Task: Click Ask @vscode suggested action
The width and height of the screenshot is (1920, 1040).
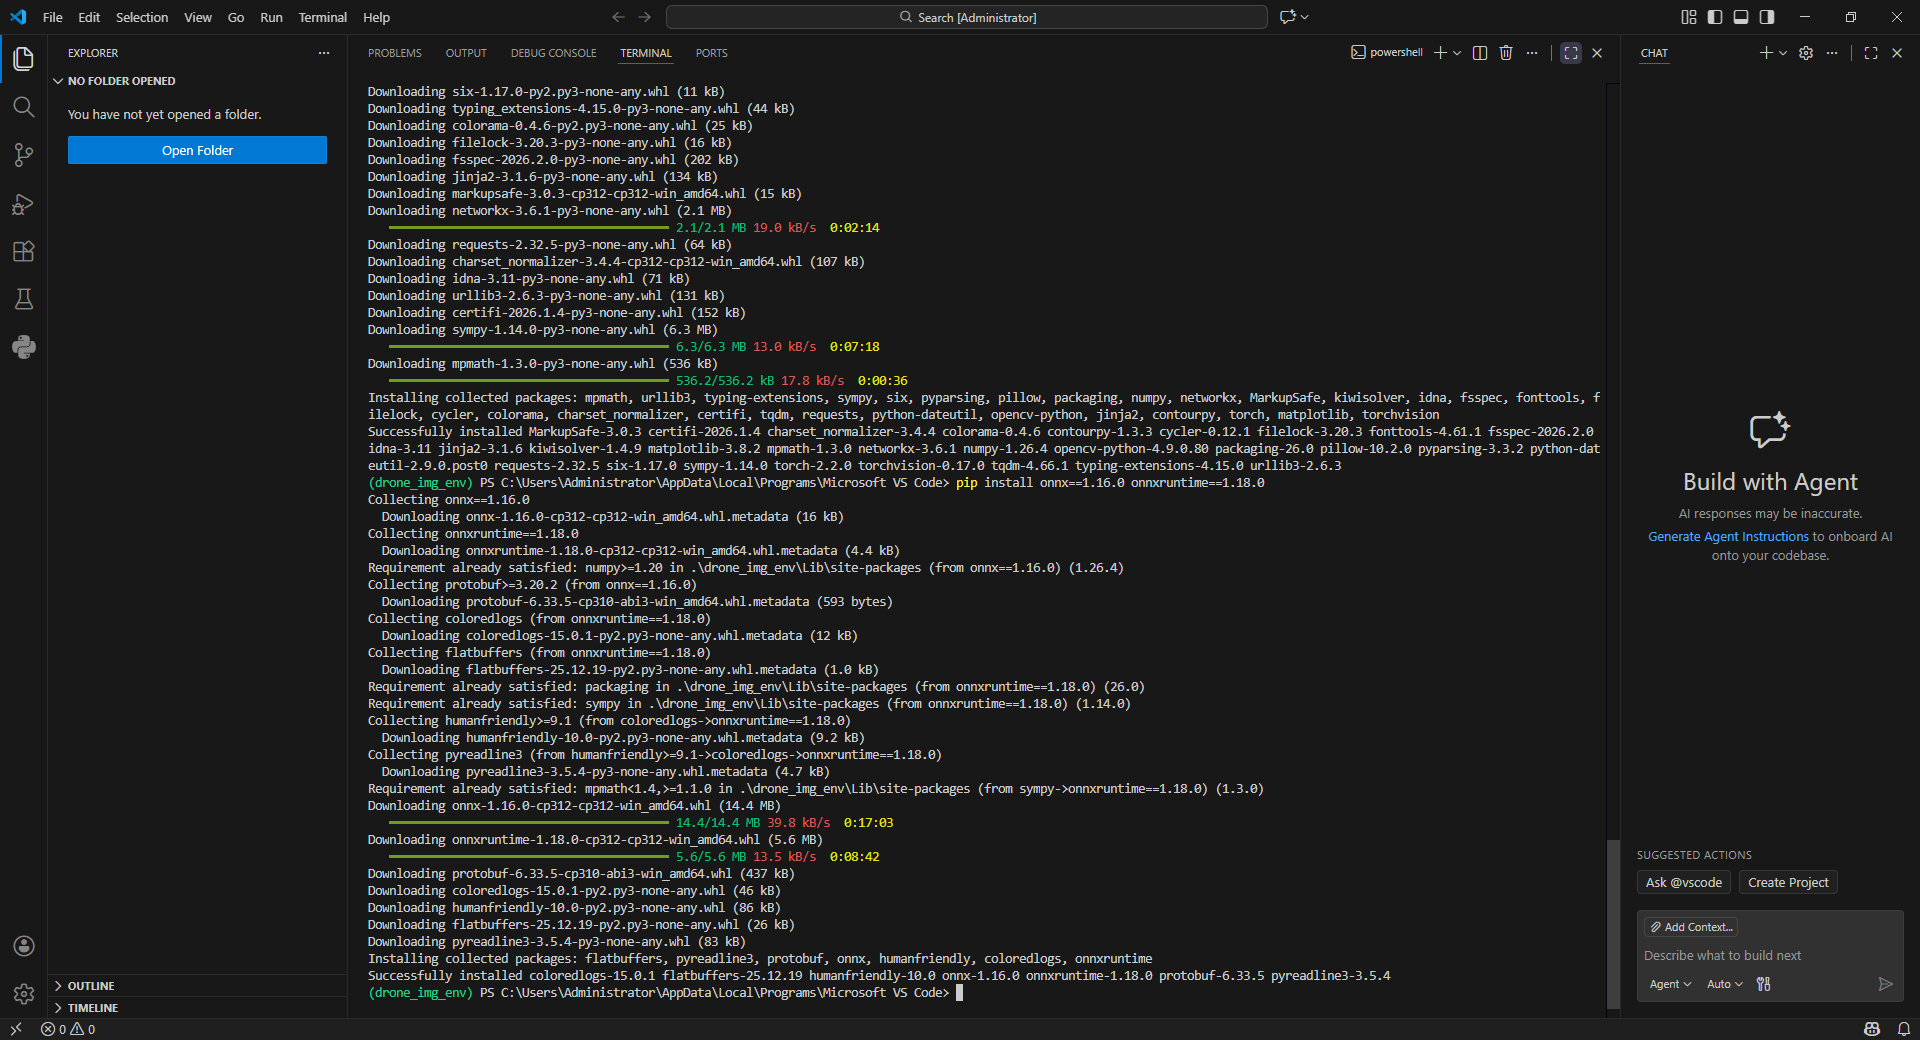Action: (1684, 882)
